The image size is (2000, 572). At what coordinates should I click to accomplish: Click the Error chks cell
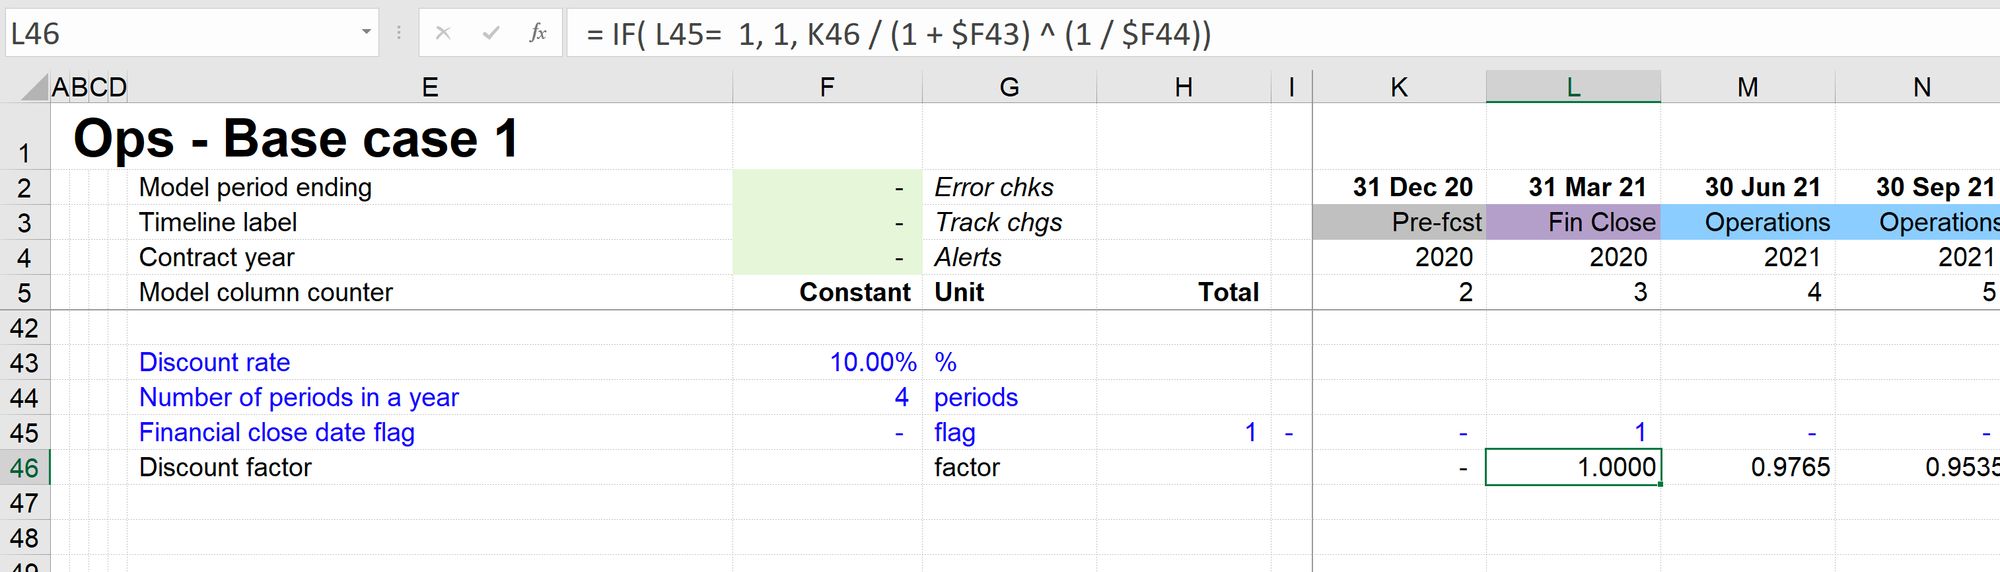994,187
